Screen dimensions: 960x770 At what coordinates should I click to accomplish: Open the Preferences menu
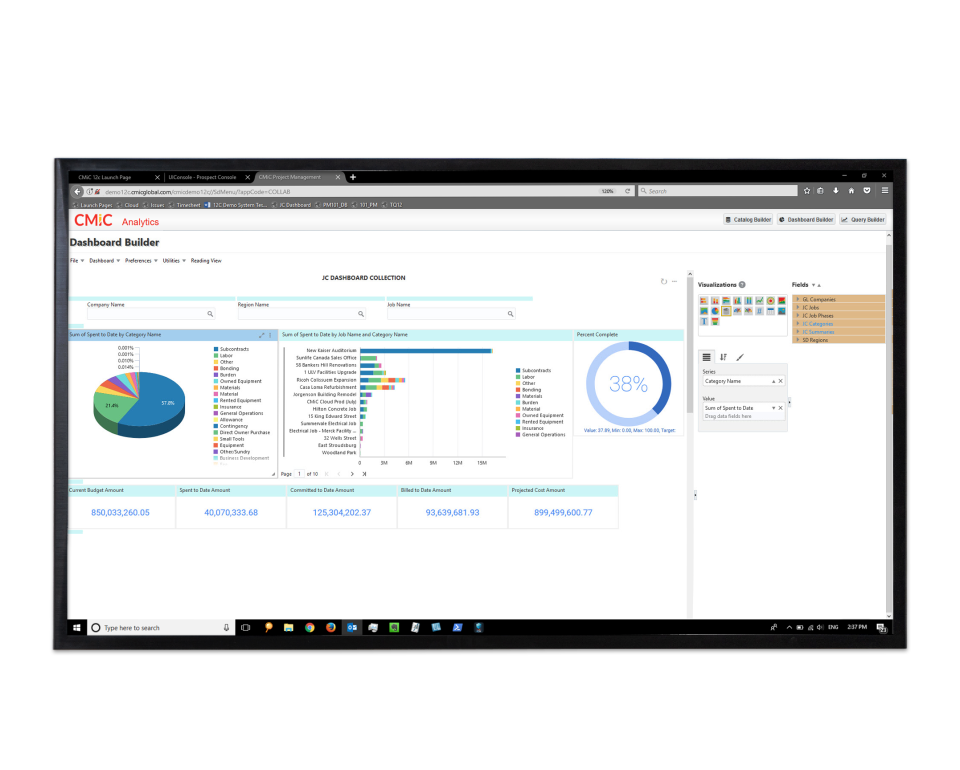click(141, 261)
